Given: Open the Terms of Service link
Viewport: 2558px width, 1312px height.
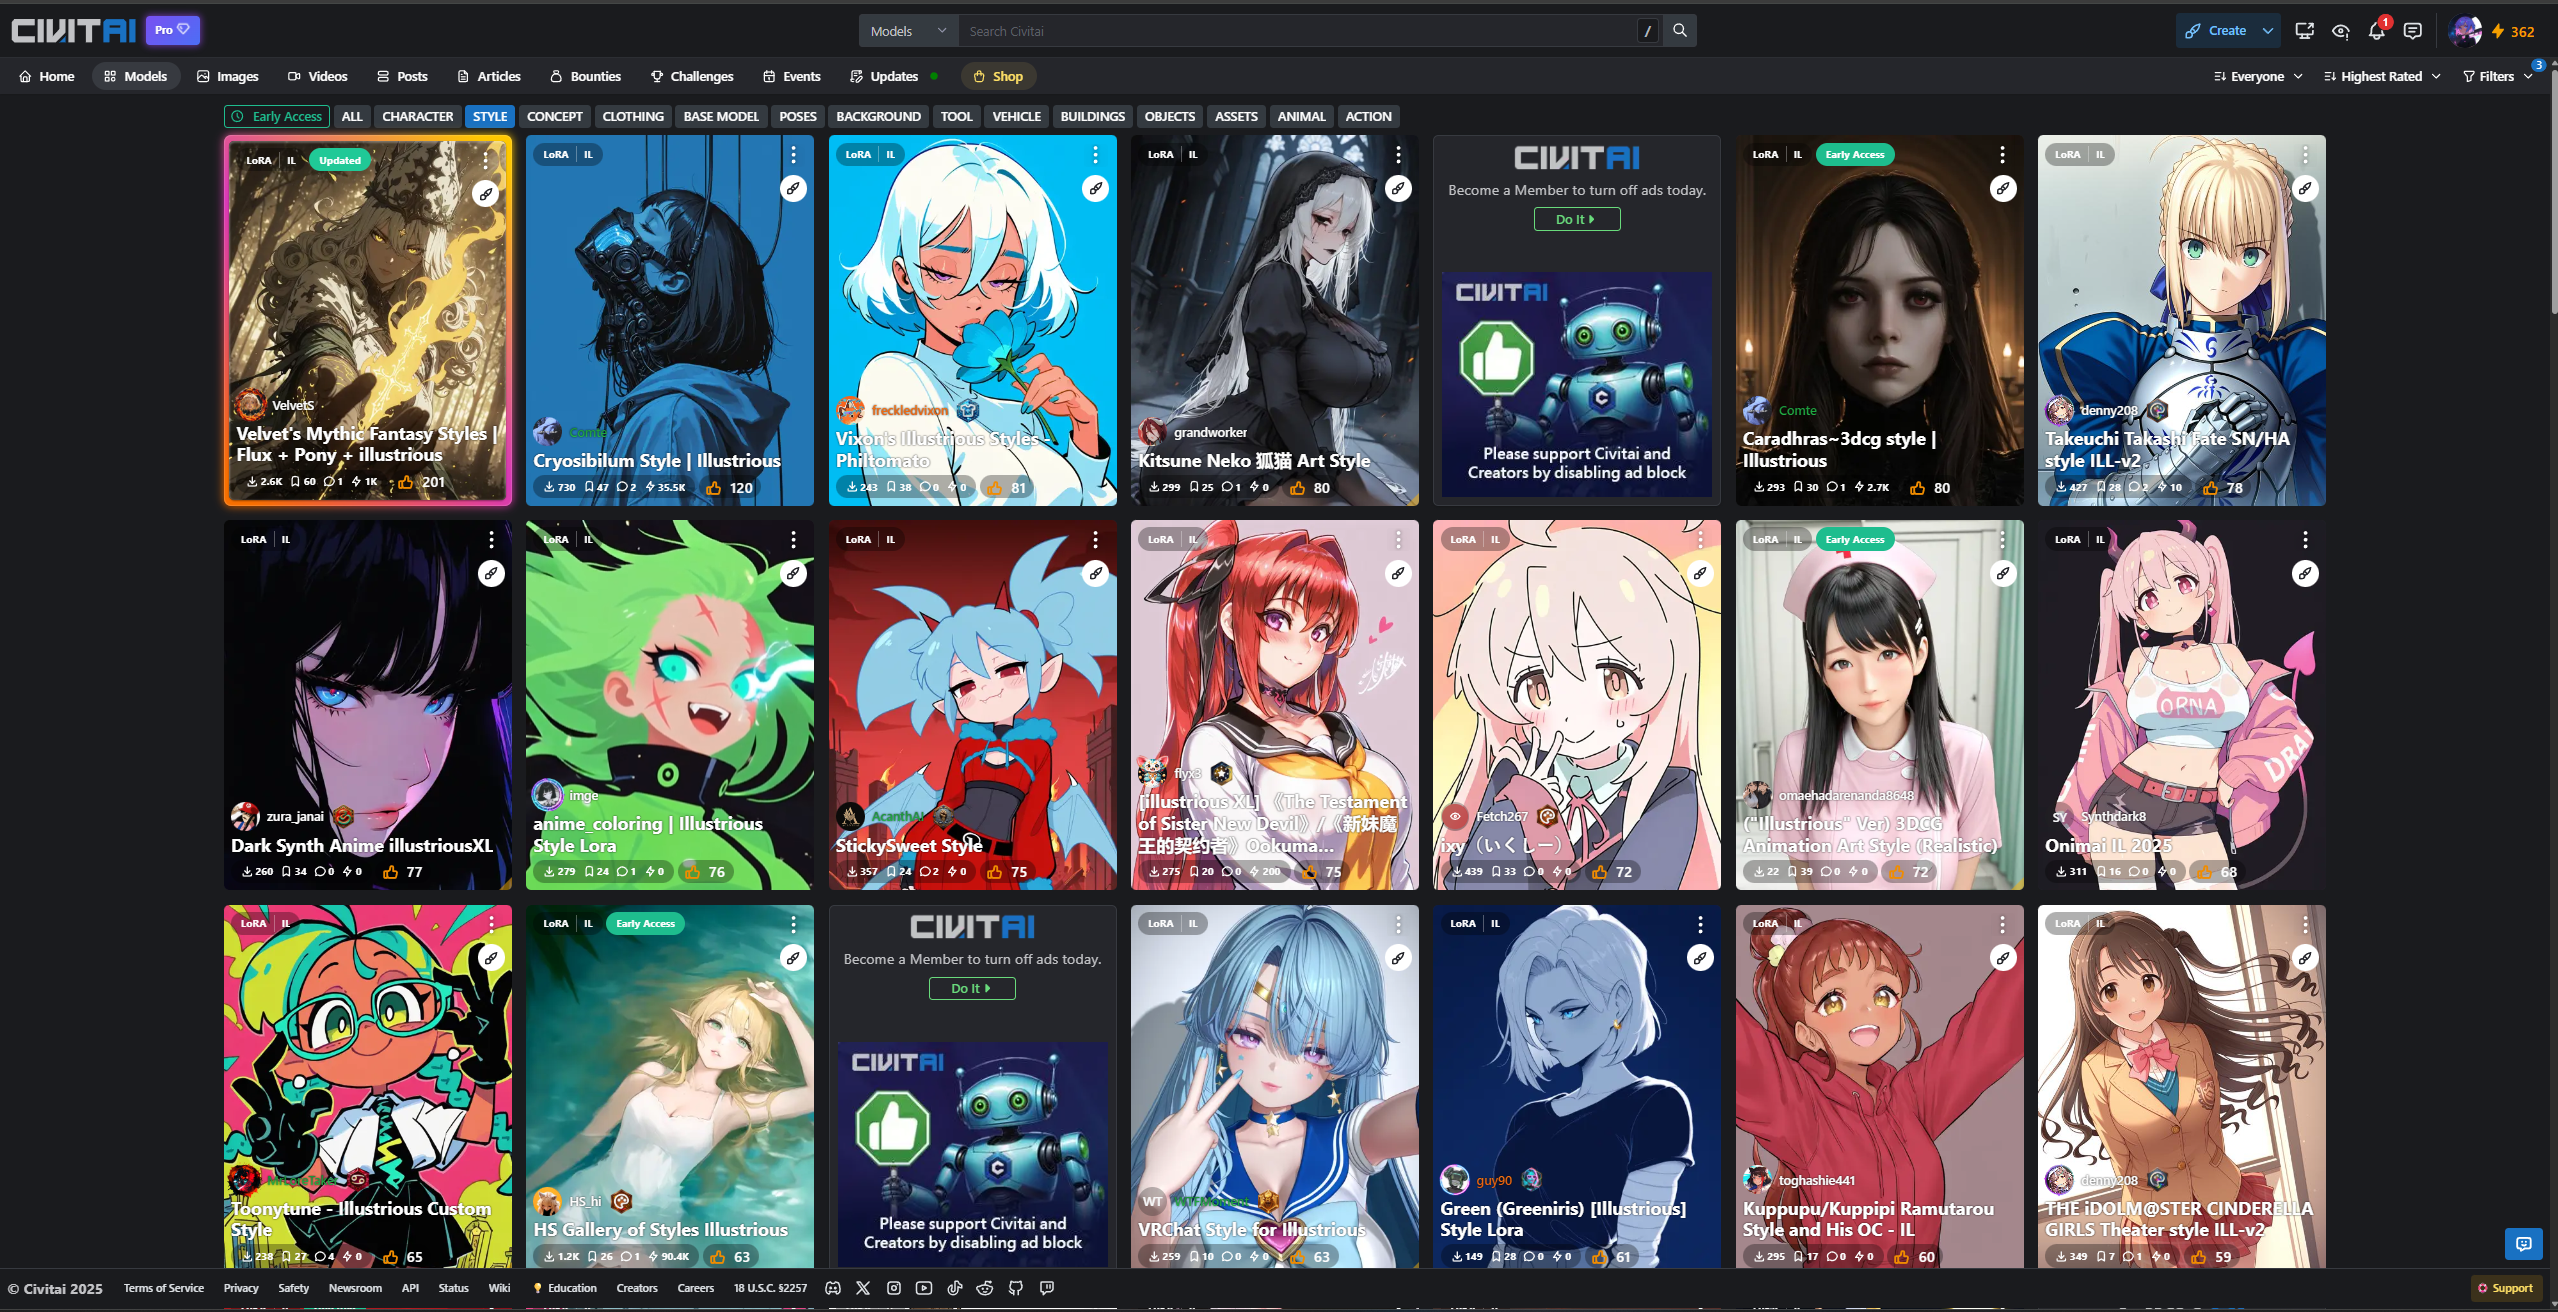Looking at the screenshot, I should tap(163, 1288).
